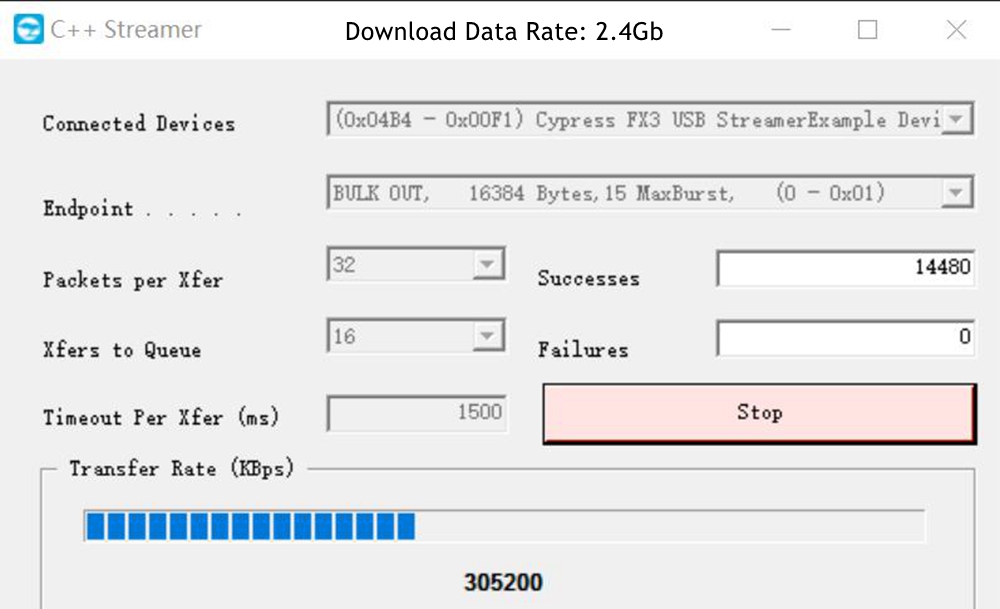Expand the Xfers to Queue dropdown arrow
Screen dimensions: 1000x609
click(488, 337)
